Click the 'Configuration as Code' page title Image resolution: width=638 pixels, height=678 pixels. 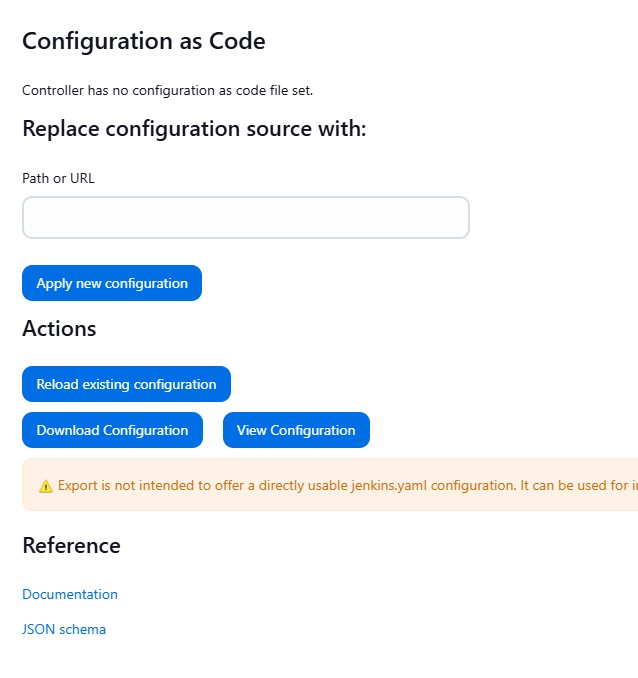(144, 41)
